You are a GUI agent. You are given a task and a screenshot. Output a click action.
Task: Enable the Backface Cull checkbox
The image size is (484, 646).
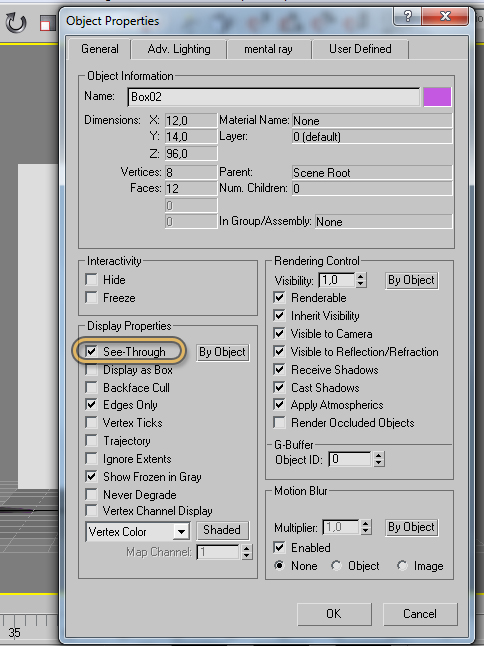[x=91, y=388]
